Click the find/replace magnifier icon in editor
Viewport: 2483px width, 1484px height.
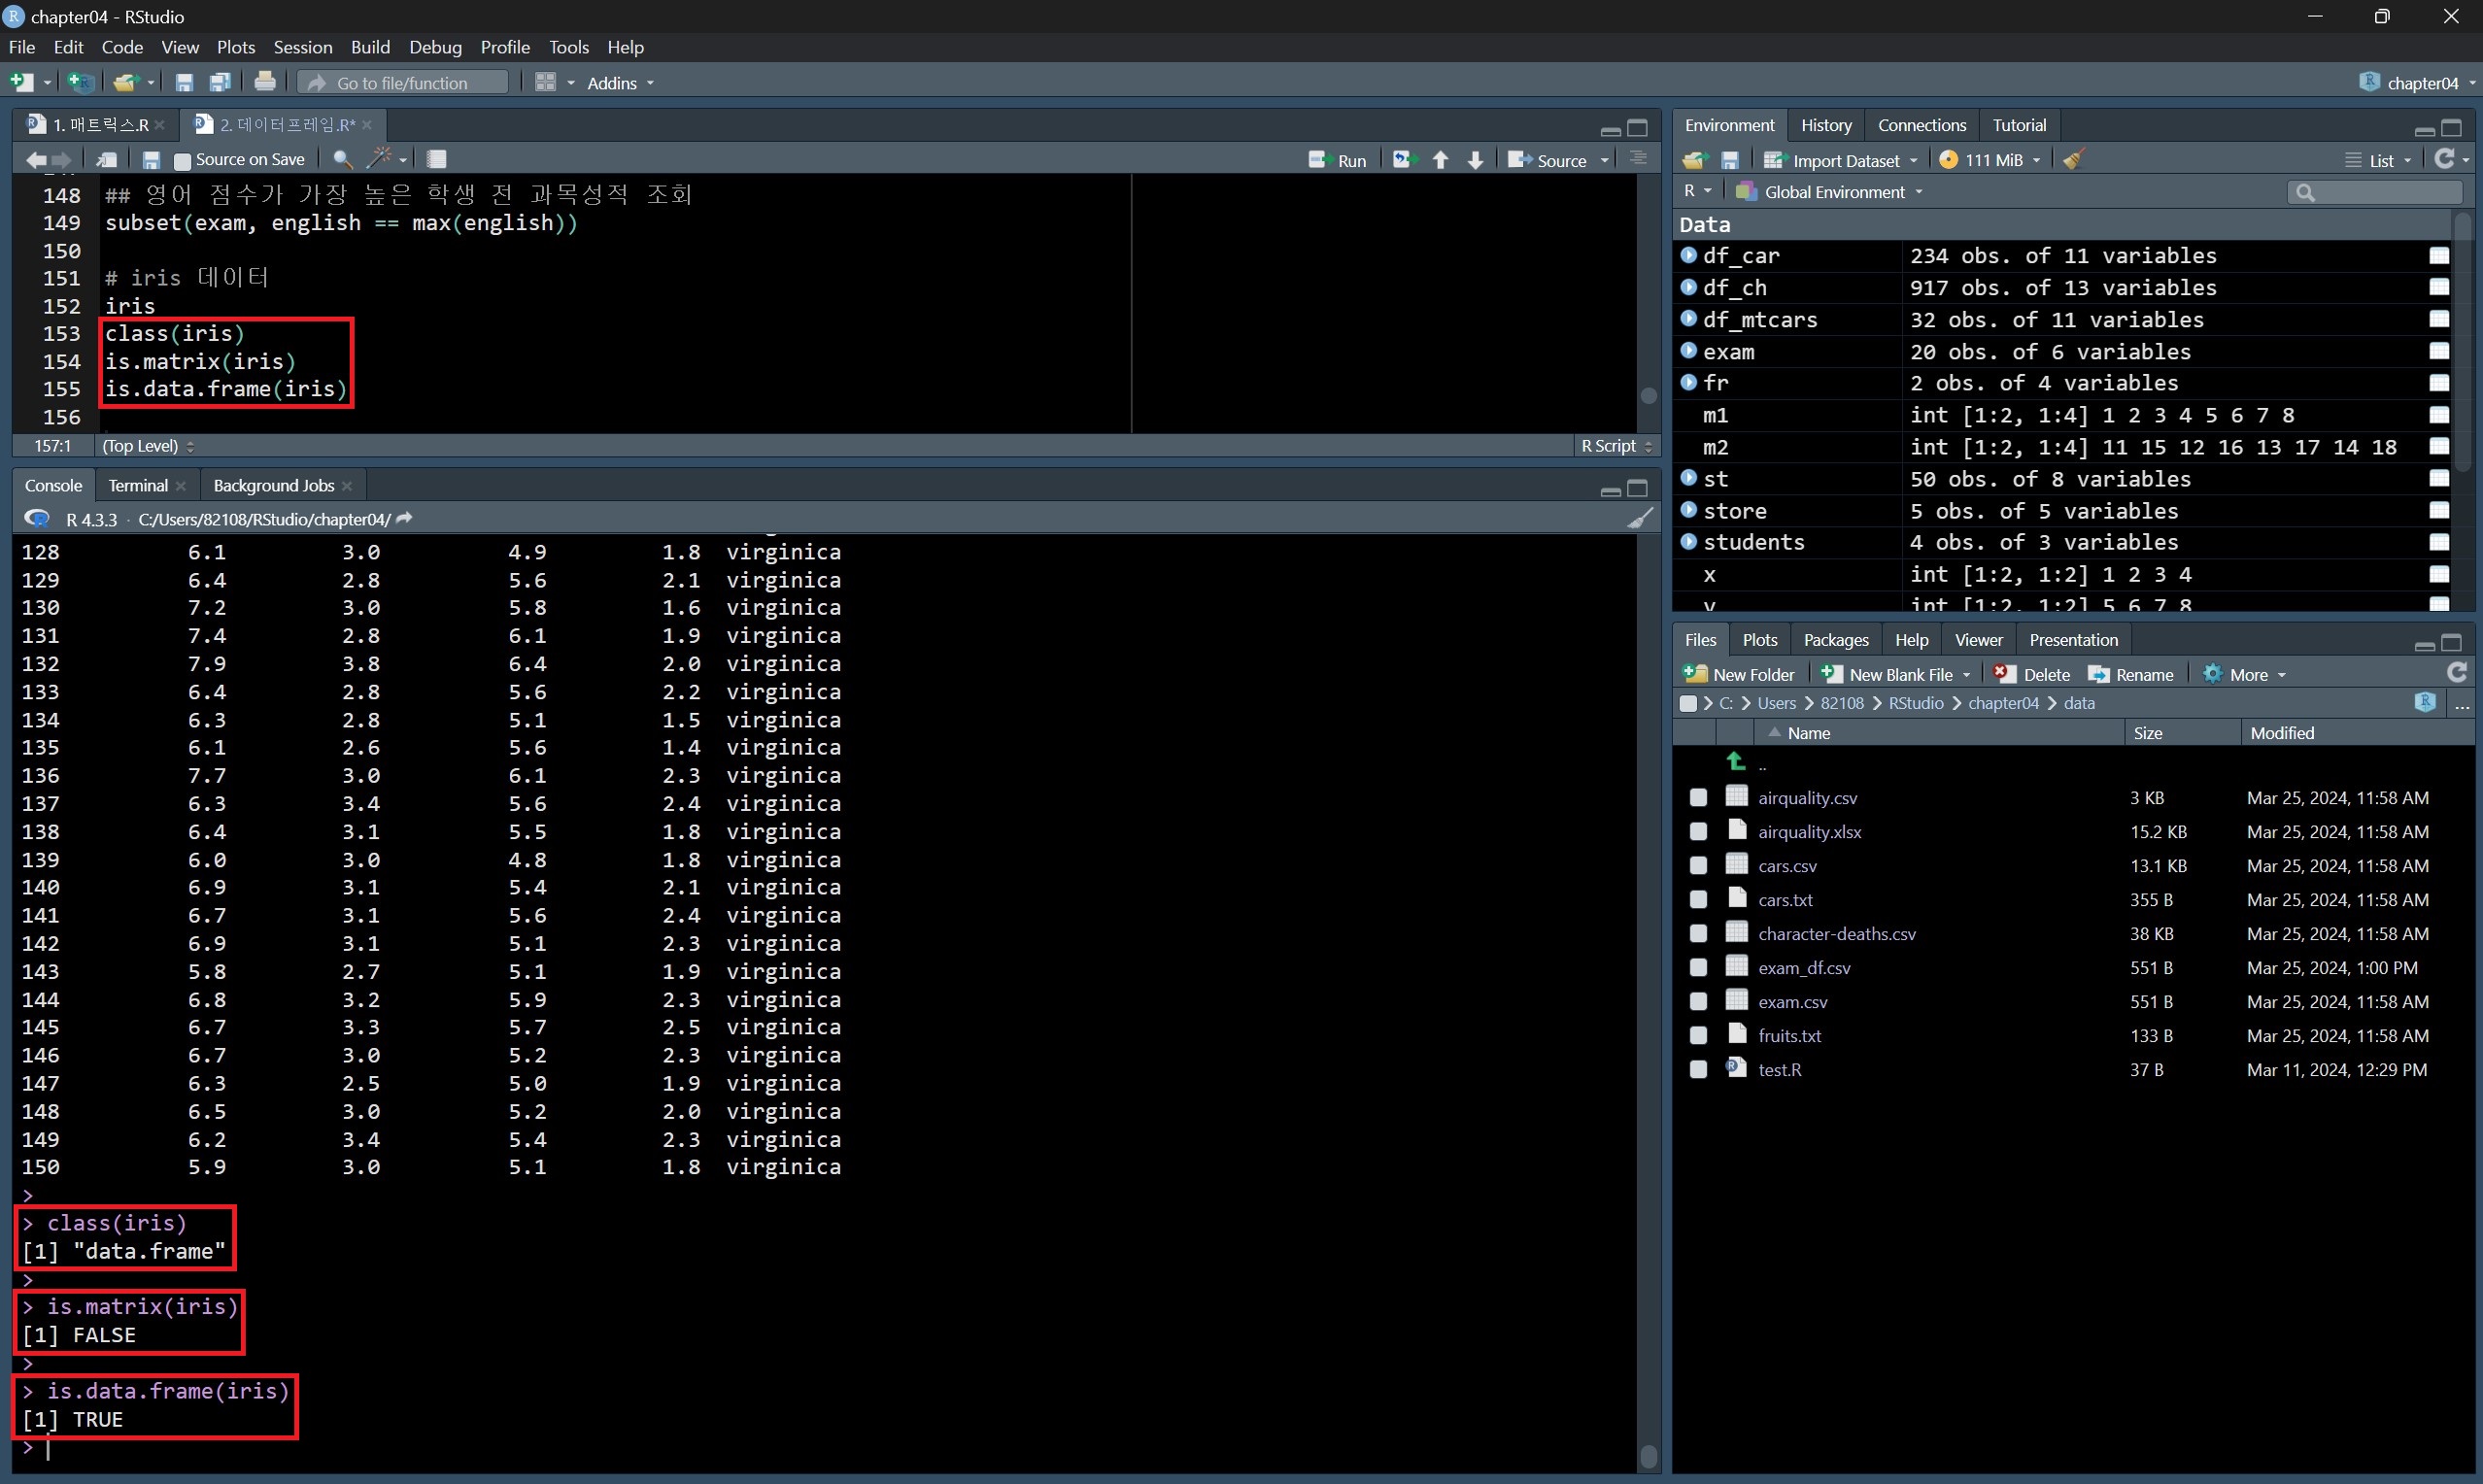[x=341, y=159]
